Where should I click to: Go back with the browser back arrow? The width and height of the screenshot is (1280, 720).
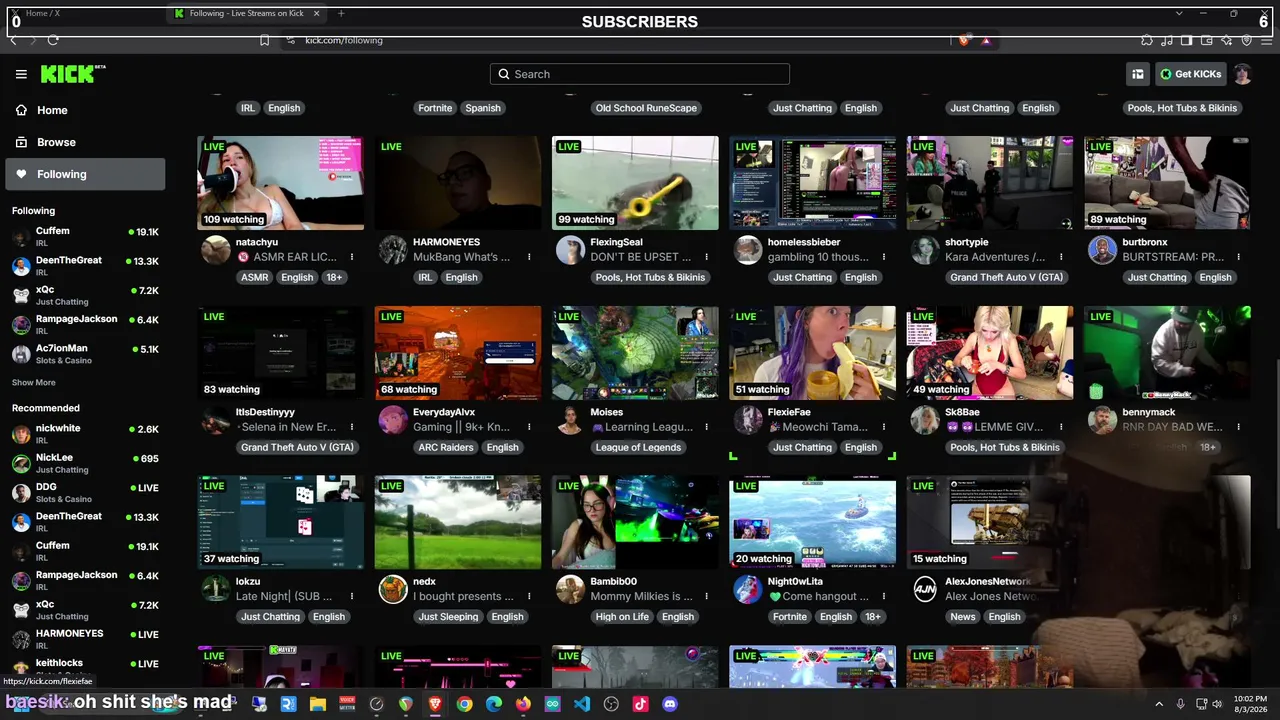click(12, 40)
